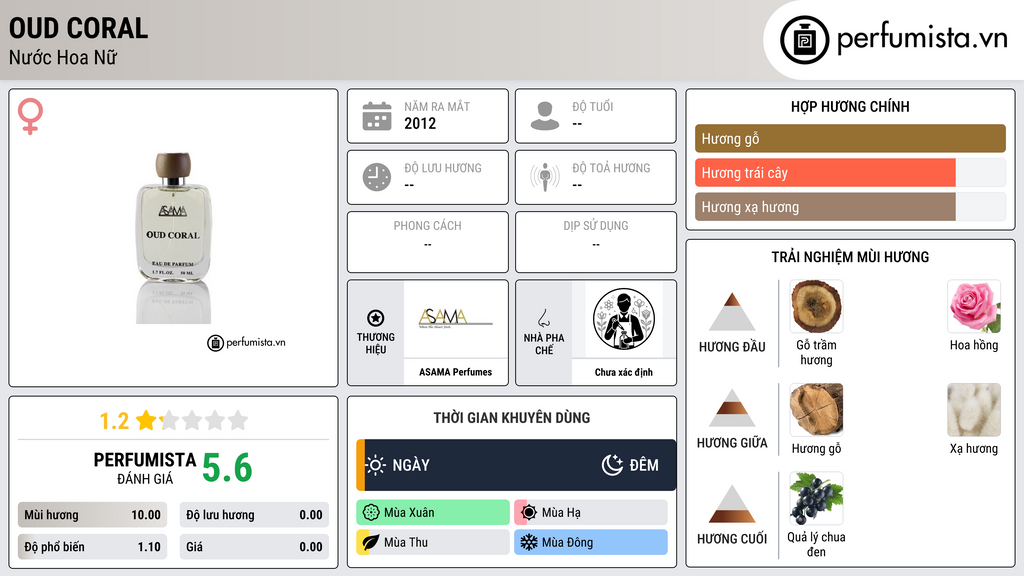This screenshot has height=576, width=1024.
Task: Select the Xạ hương musk note image
Action: [x=974, y=409]
